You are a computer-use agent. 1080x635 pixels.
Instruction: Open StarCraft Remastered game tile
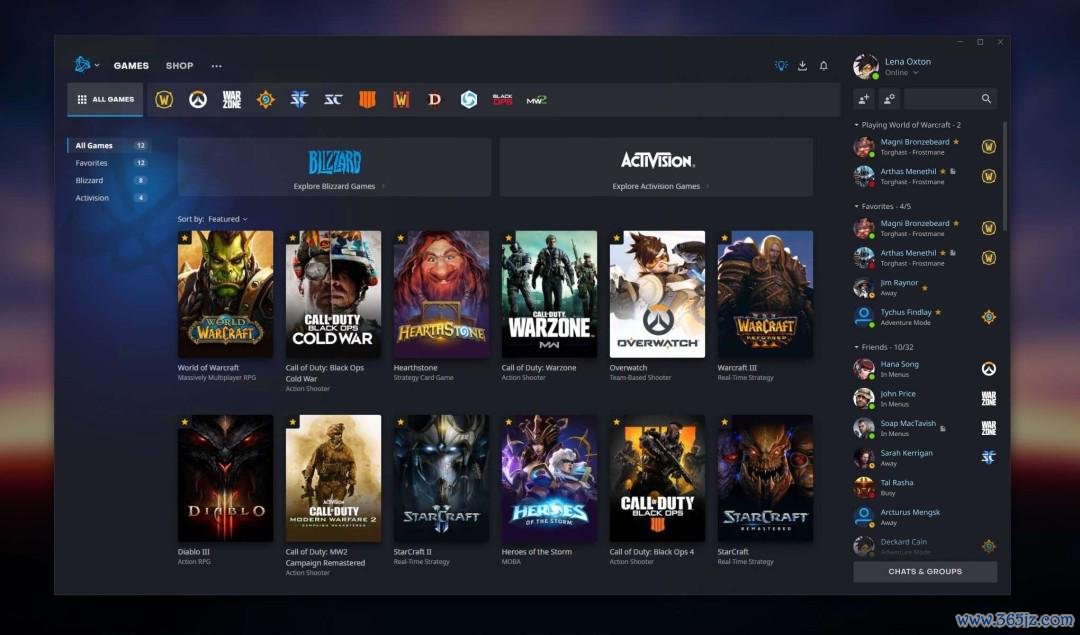(x=765, y=478)
